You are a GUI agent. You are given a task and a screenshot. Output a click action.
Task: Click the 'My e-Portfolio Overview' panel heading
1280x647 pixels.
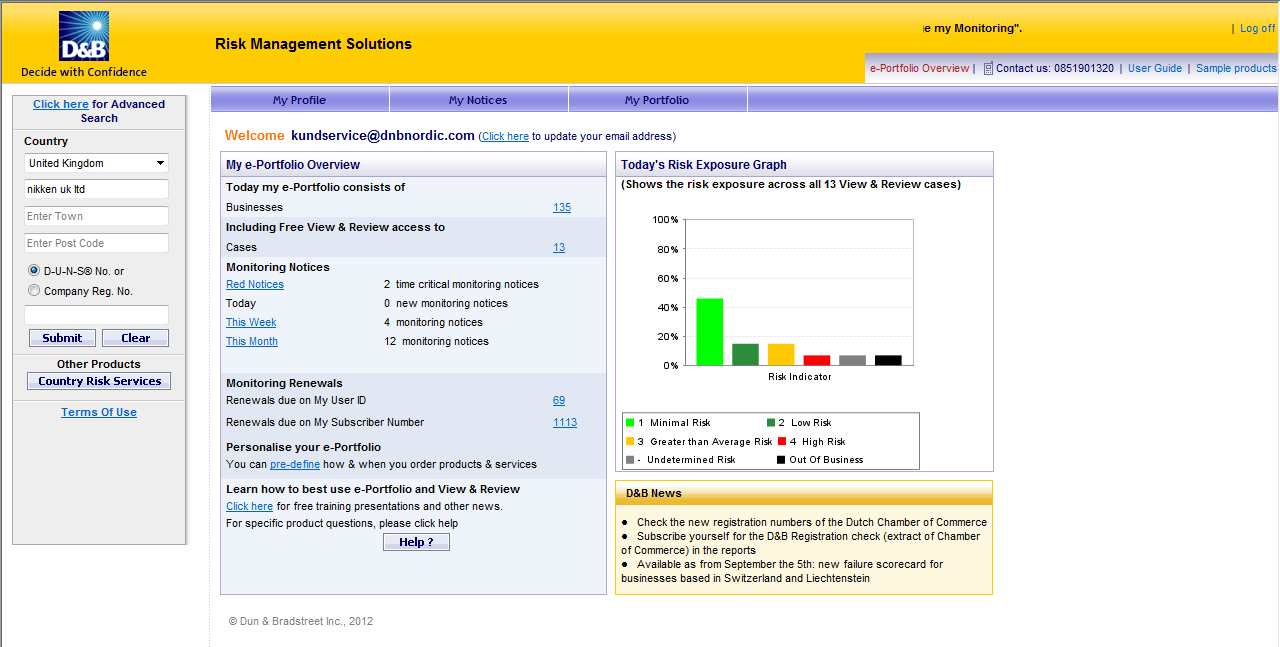click(x=293, y=165)
